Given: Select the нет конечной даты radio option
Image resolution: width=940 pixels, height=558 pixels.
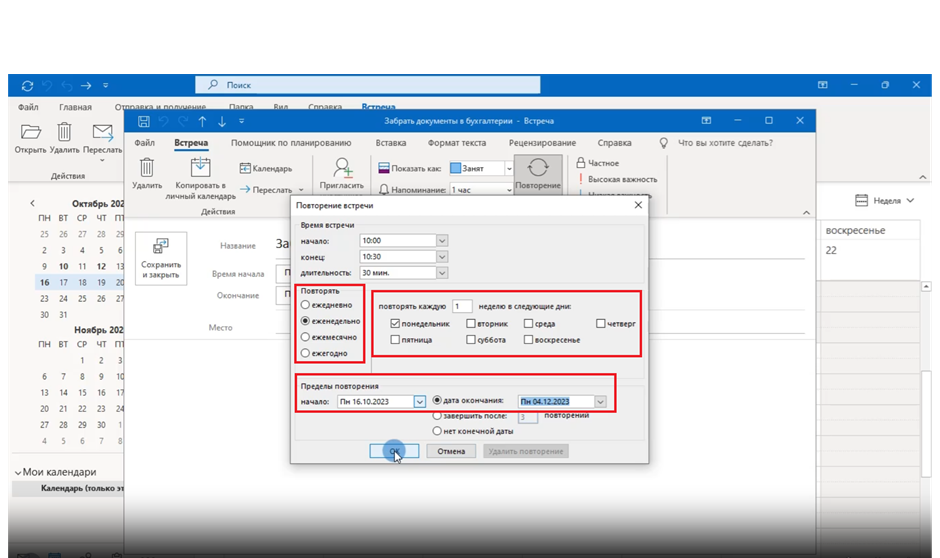Looking at the screenshot, I should tap(437, 431).
